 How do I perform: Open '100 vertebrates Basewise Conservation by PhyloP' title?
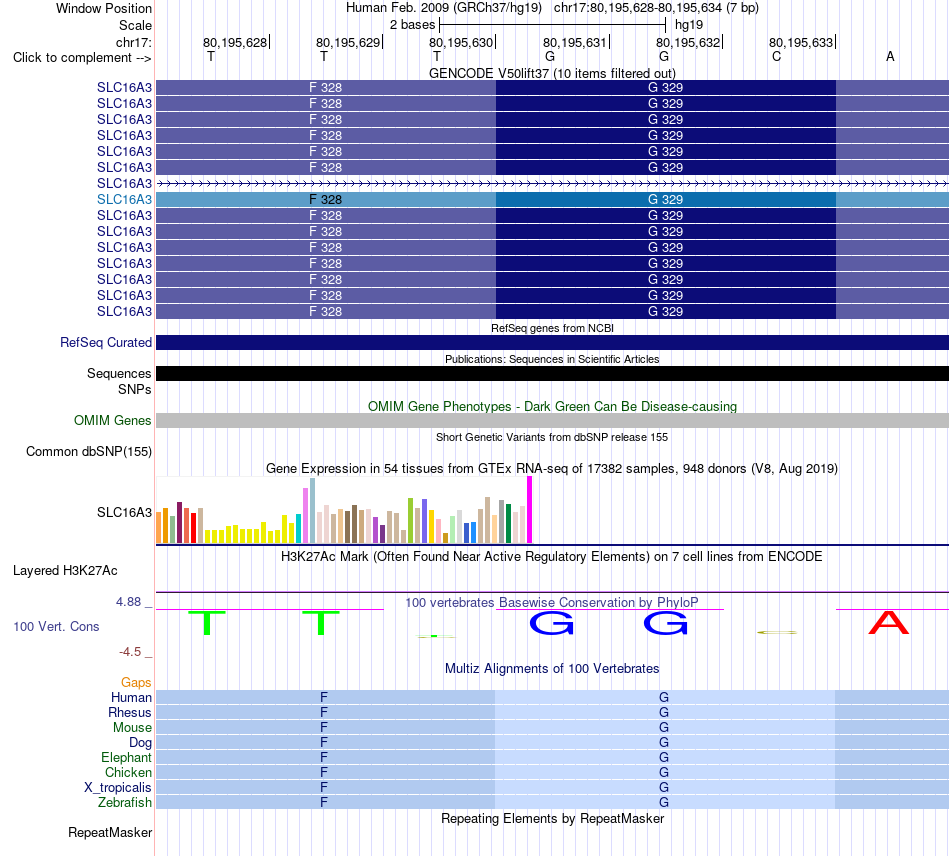(552, 603)
